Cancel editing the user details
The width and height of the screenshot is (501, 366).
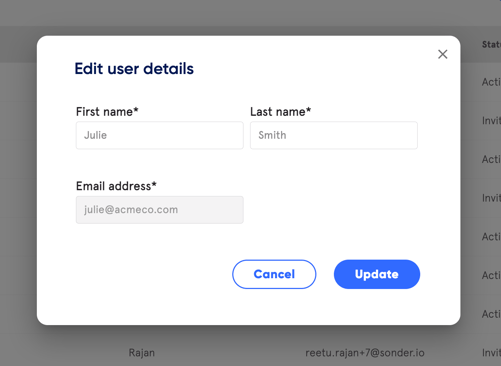(x=274, y=274)
